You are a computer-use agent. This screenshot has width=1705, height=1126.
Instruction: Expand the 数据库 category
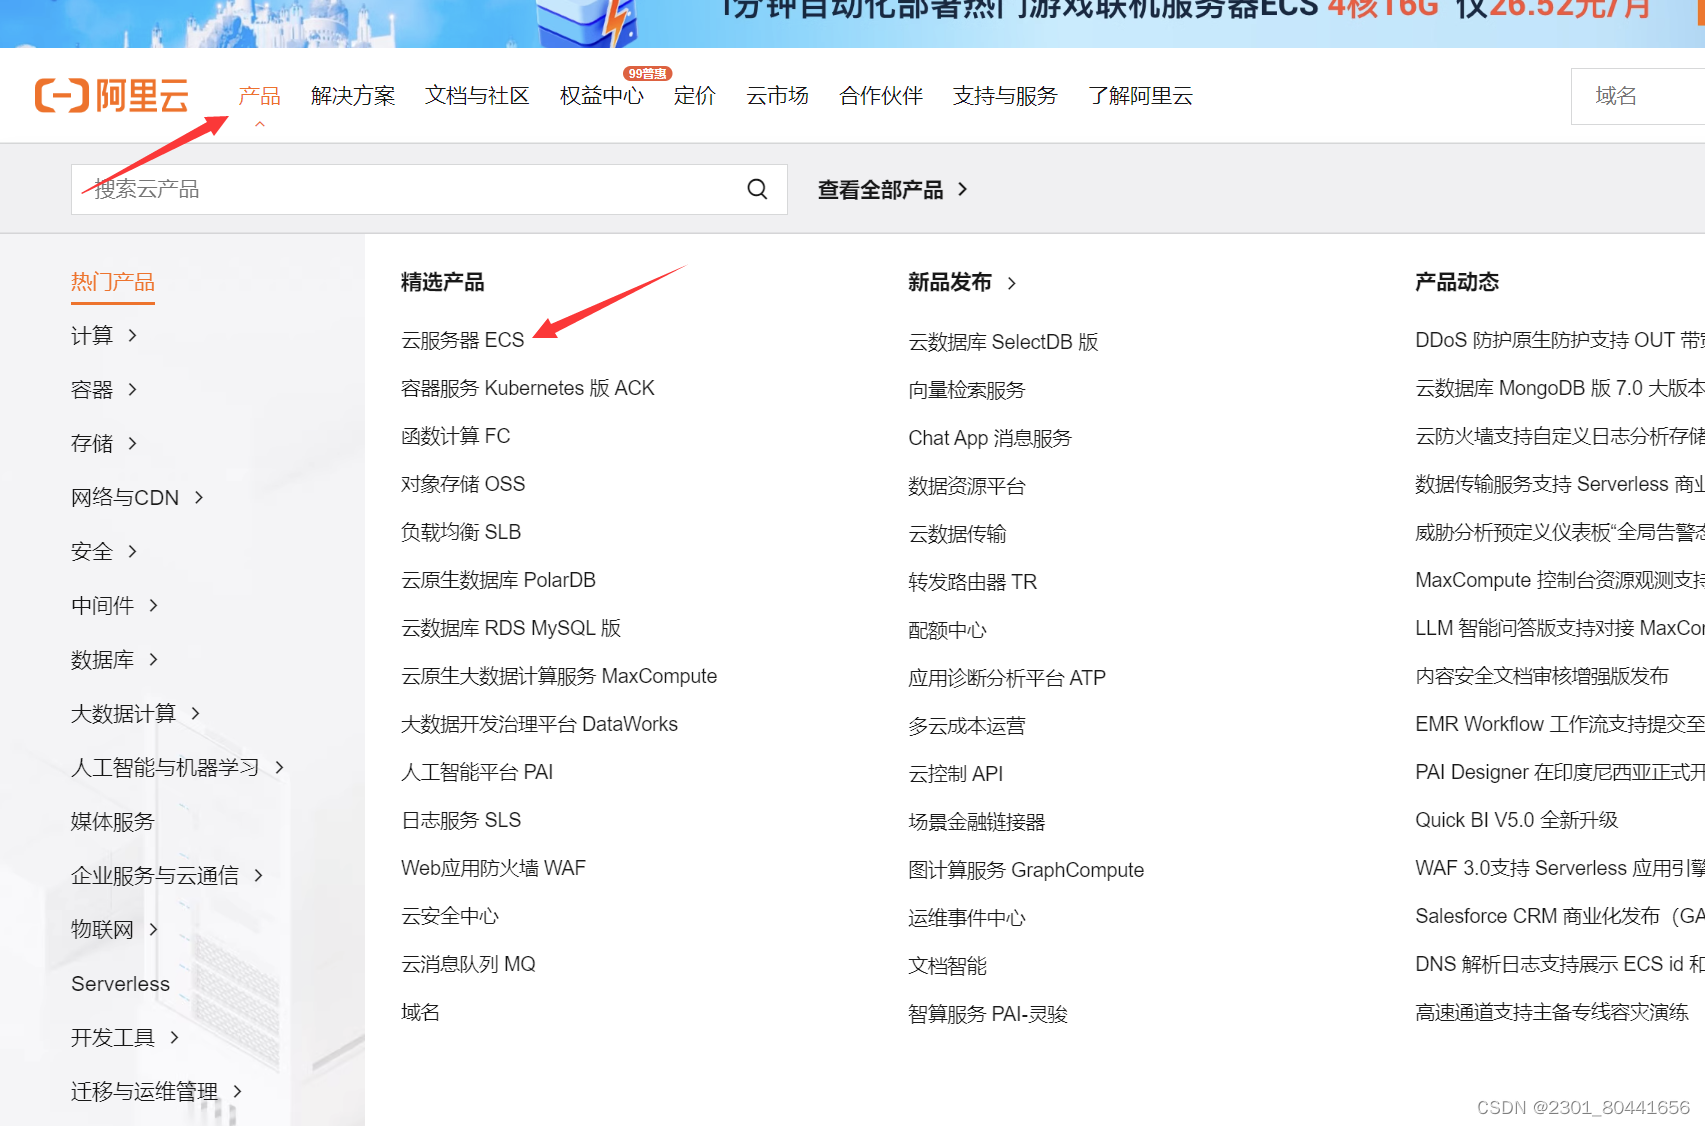[115, 660]
